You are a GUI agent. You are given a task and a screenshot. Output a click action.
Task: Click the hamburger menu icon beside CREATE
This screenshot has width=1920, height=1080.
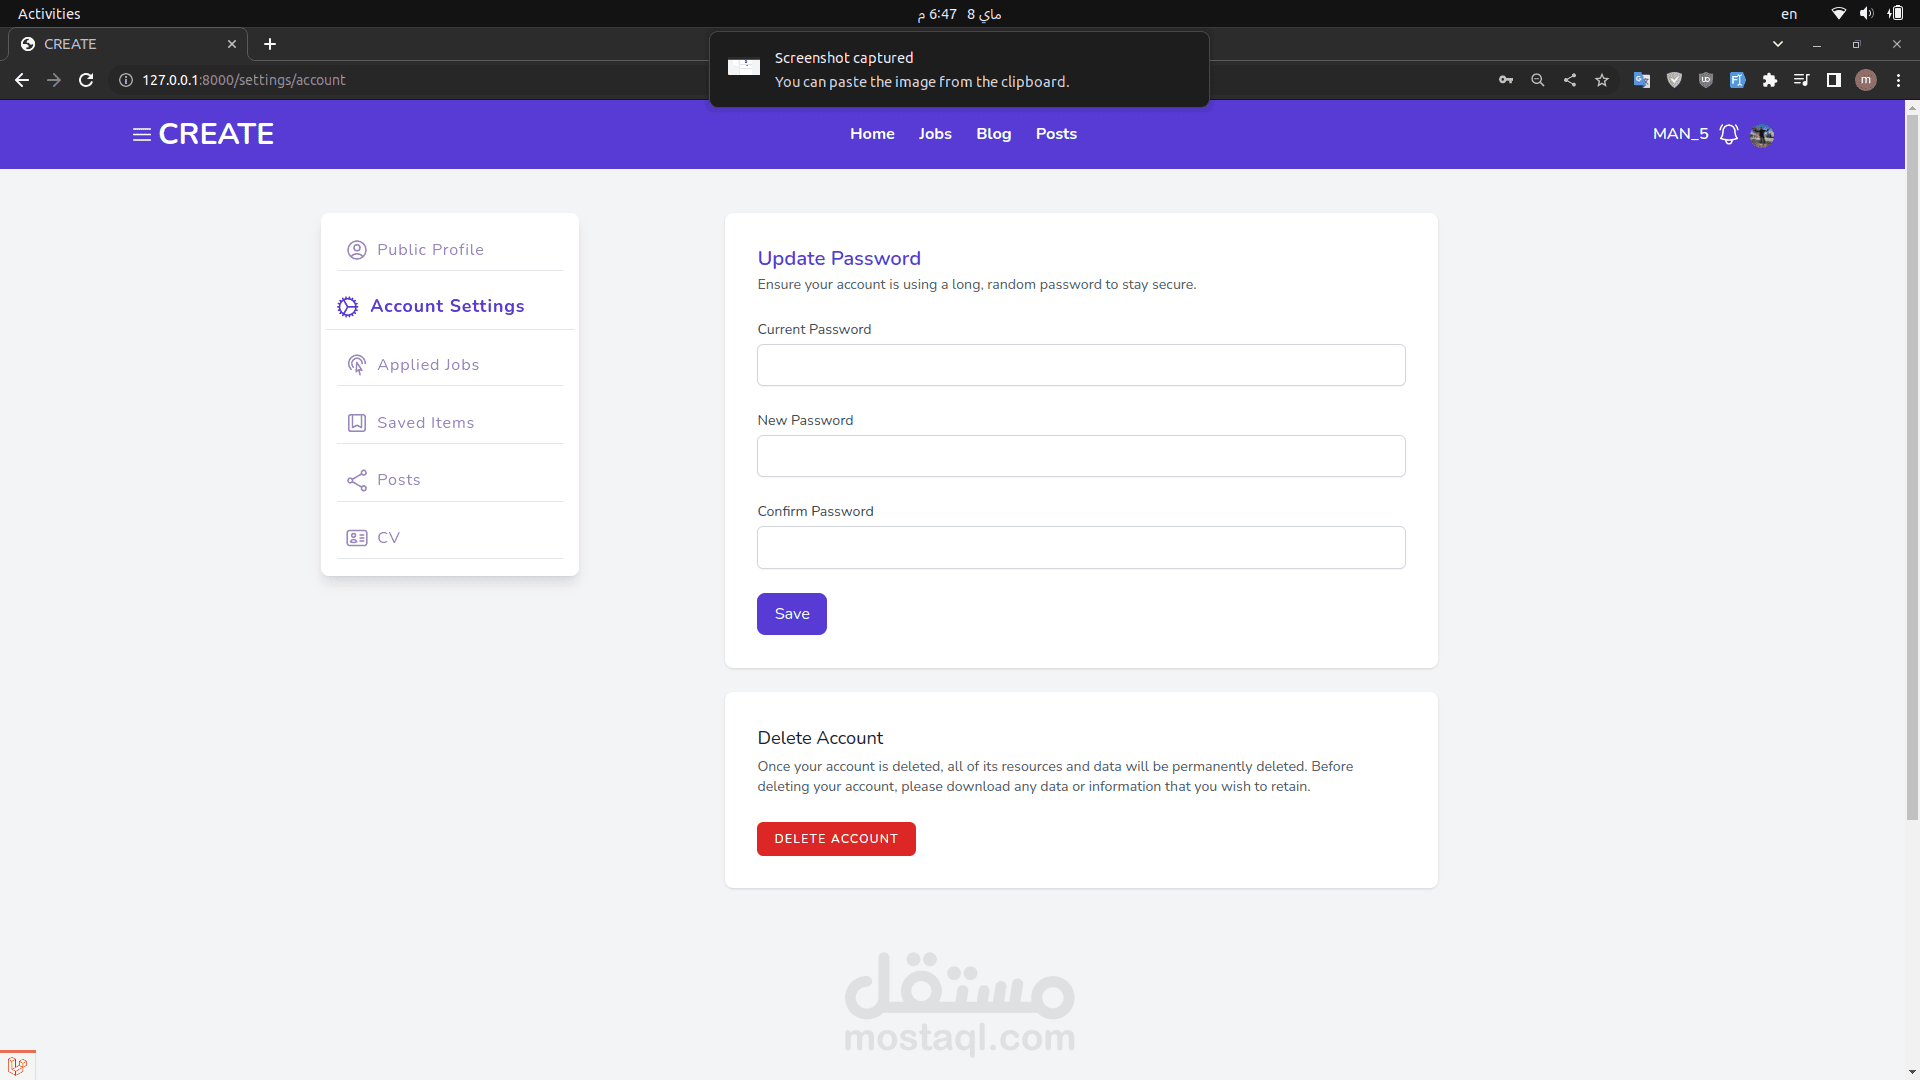click(x=141, y=134)
